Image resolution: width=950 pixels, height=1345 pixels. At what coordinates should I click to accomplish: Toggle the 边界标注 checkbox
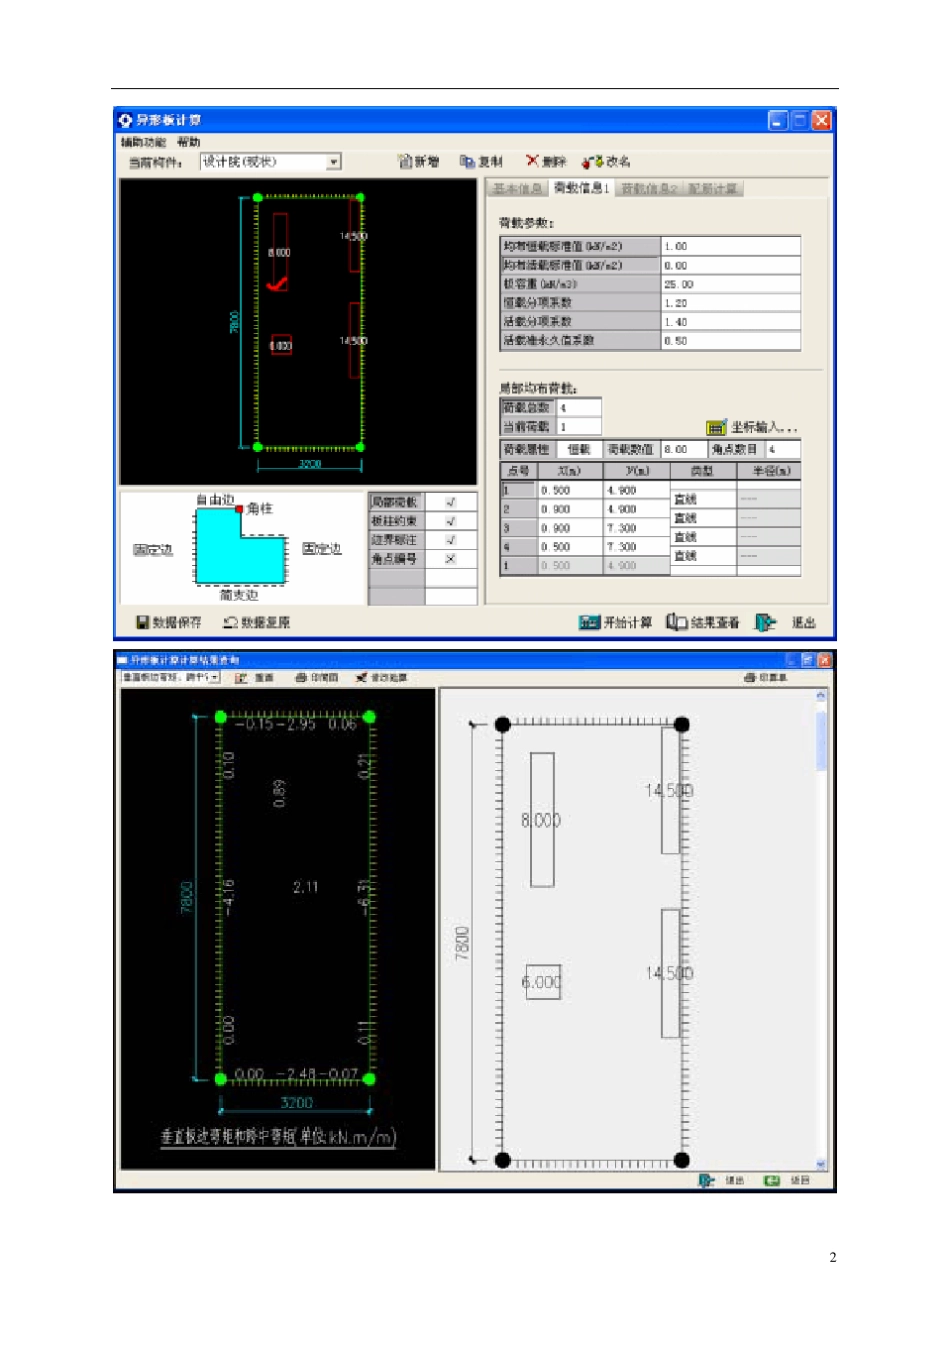[x=450, y=540]
